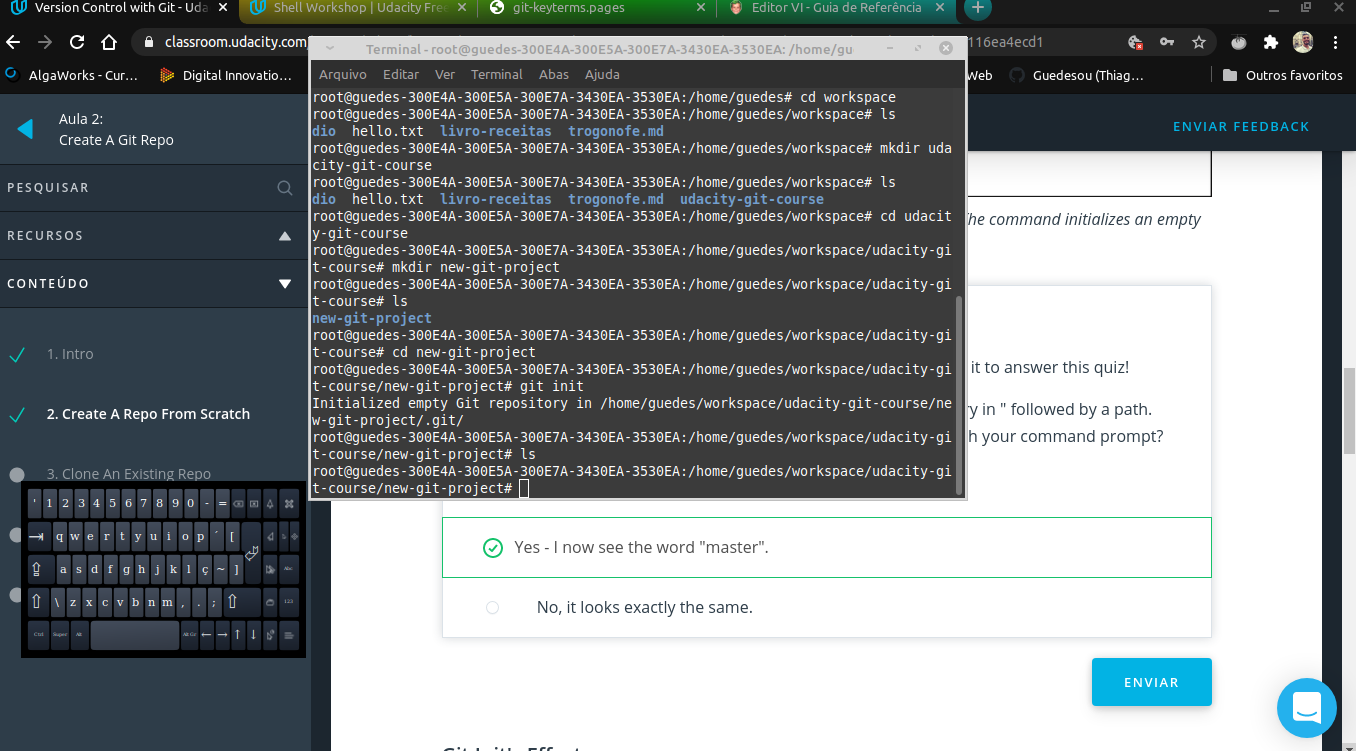Open Ver menu in Terminal
This screenshot has height=751, width=1356.
click(445, 75)
